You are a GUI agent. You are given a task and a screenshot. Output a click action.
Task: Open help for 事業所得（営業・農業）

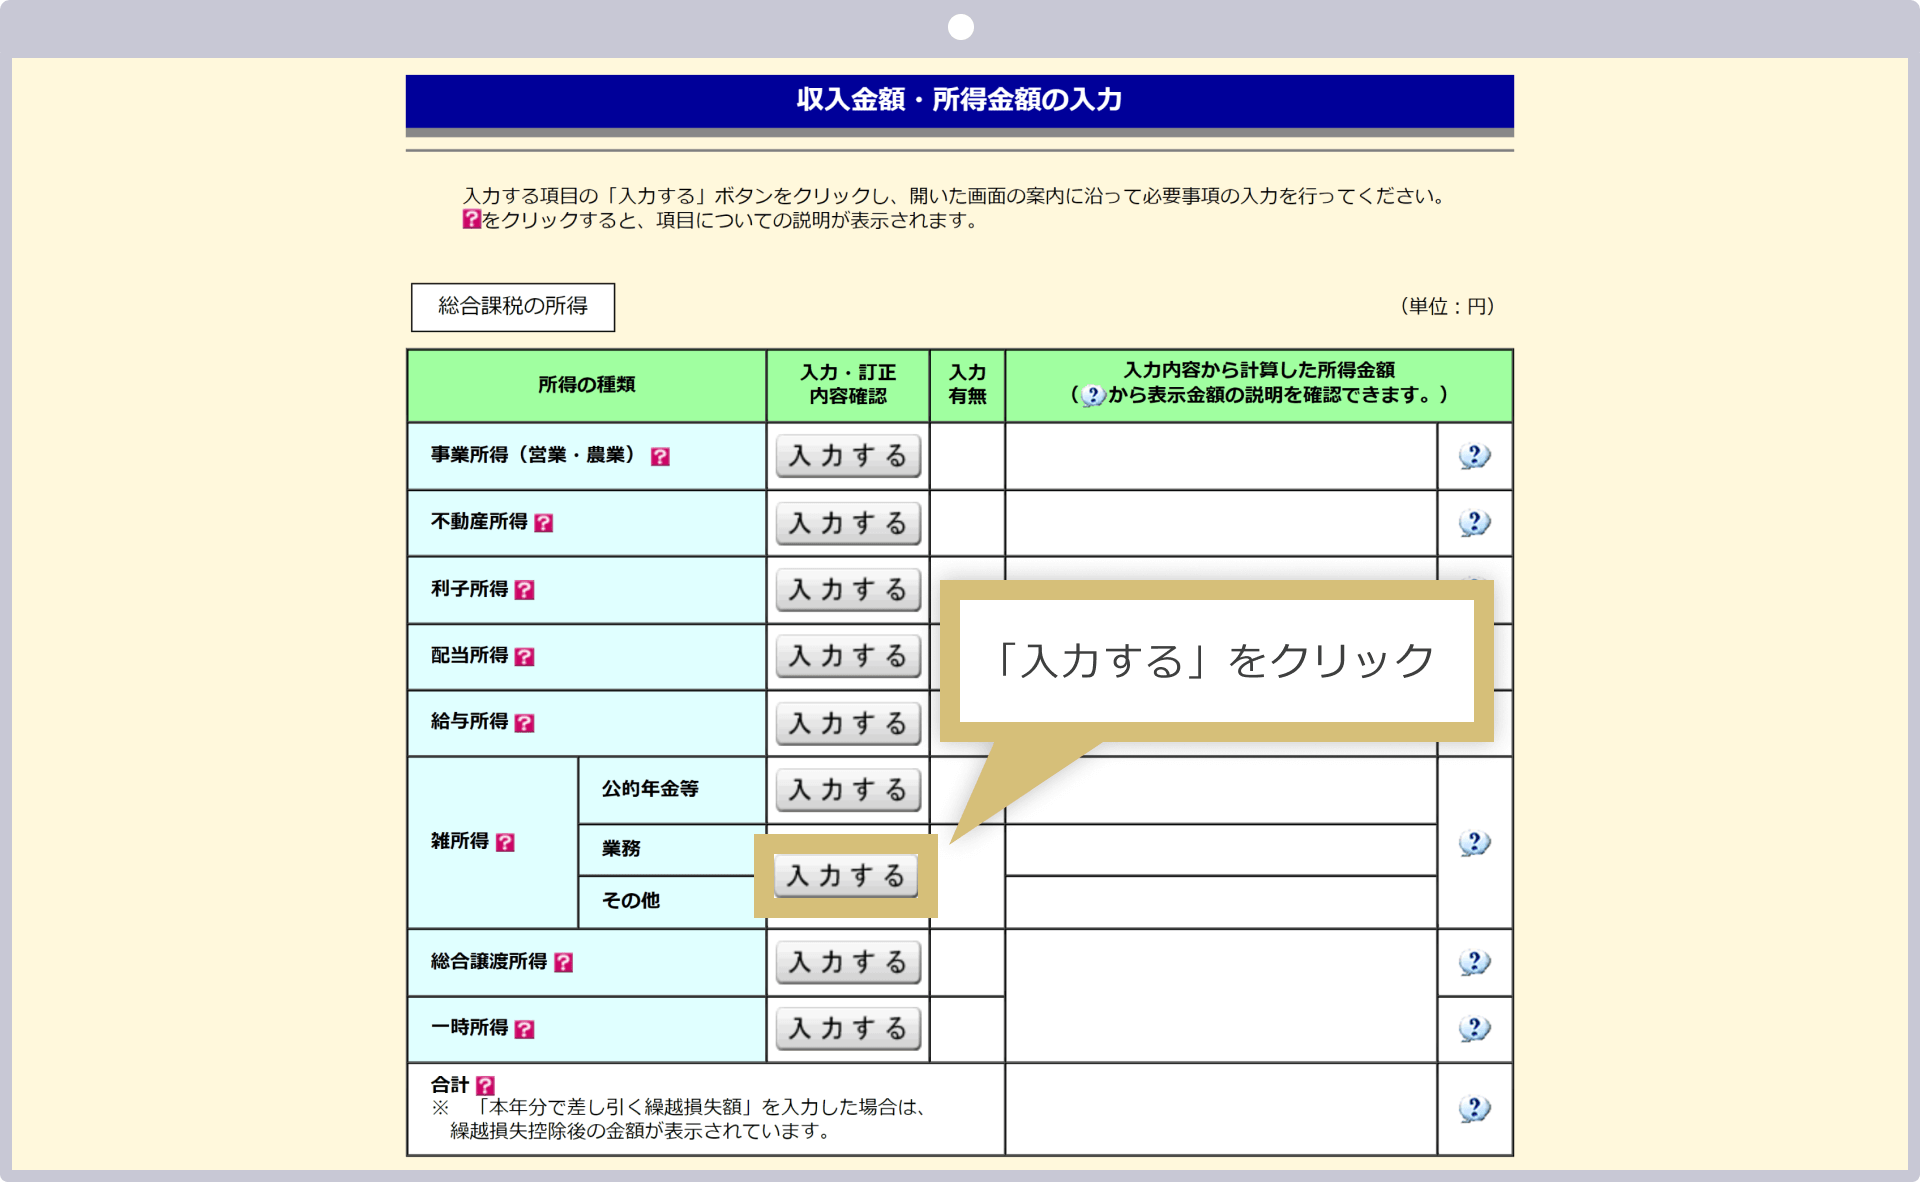(x=660, y=457)
